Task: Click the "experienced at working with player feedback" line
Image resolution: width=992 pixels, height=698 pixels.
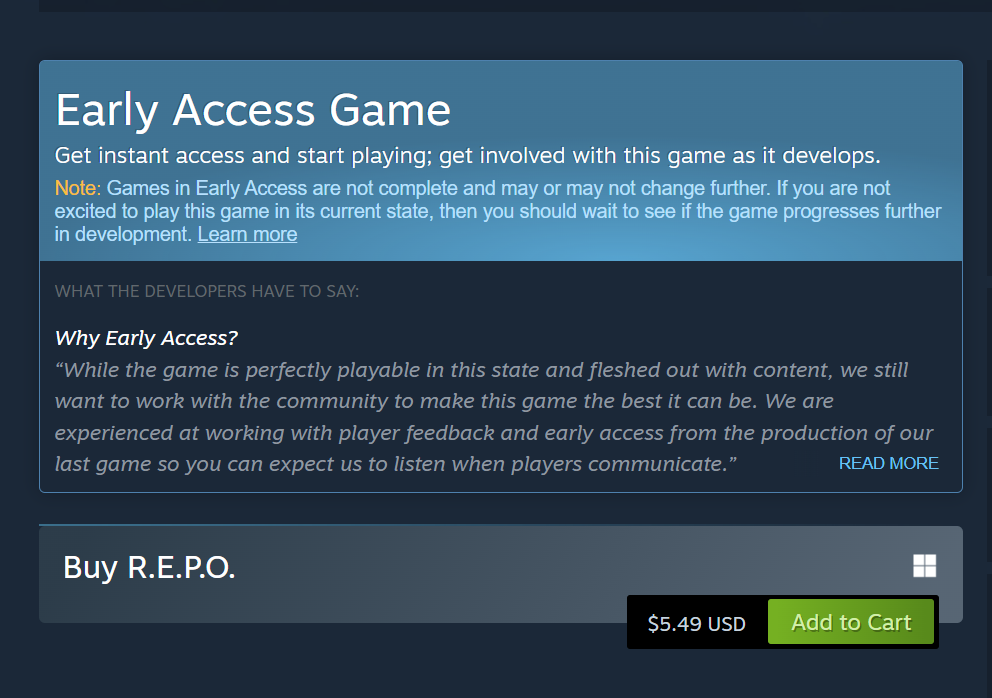Action: 494,433
